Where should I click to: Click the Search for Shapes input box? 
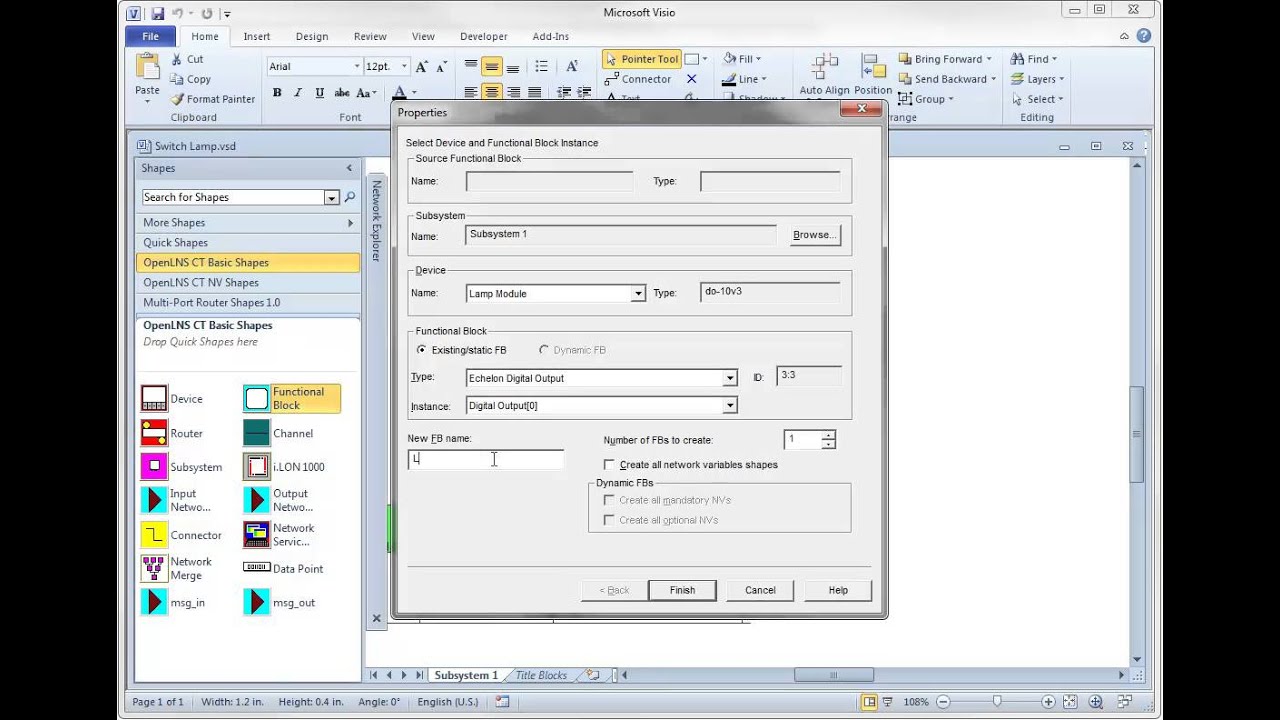(233, 198)
